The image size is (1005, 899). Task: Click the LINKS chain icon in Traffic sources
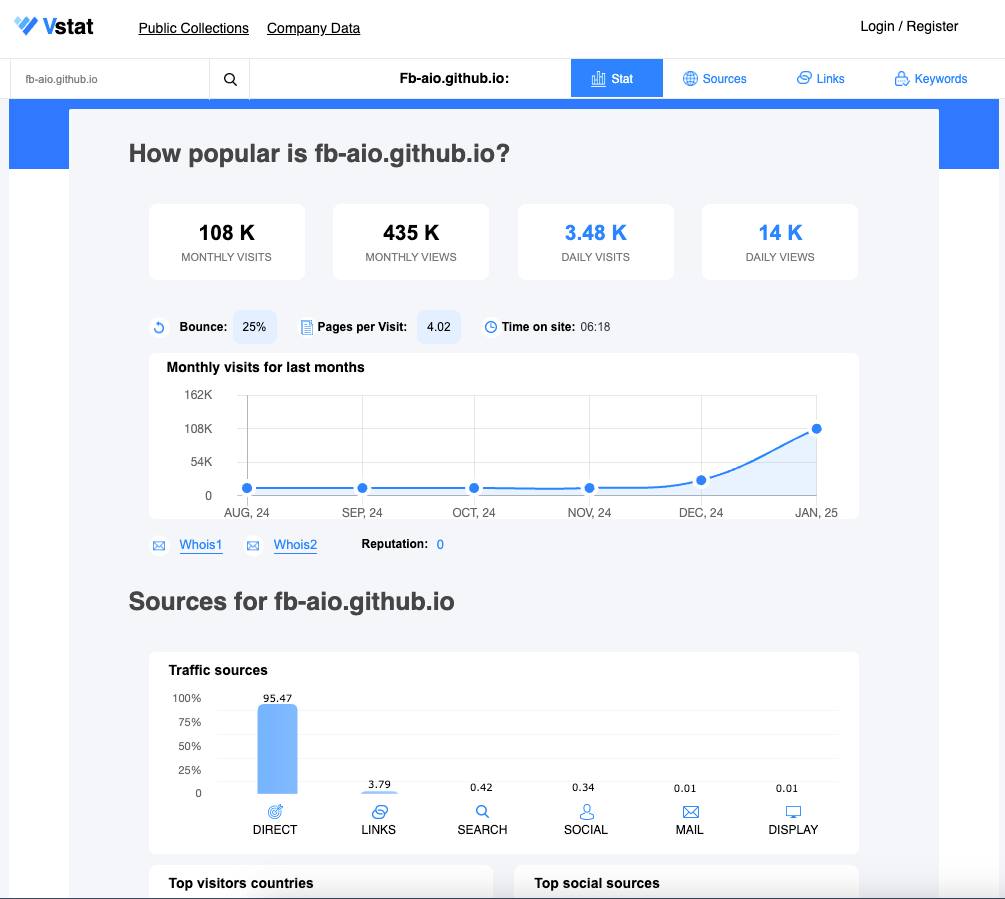click(379, 812)
